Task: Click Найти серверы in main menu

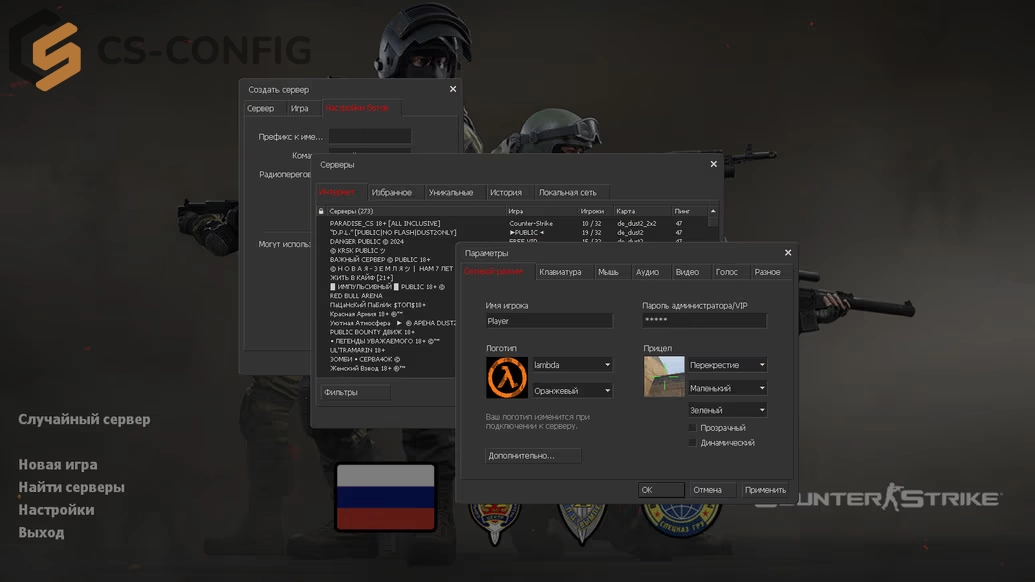Action: click(71, 487)
